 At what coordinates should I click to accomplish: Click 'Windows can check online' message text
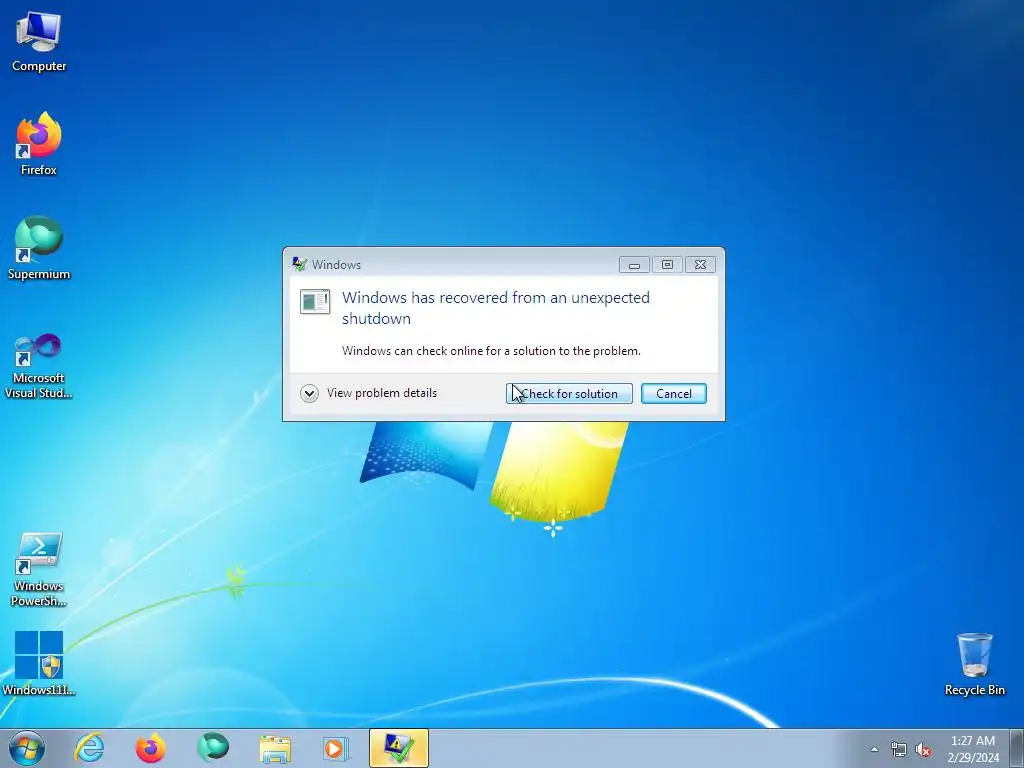pyautogui.click(x=491, y=351)
